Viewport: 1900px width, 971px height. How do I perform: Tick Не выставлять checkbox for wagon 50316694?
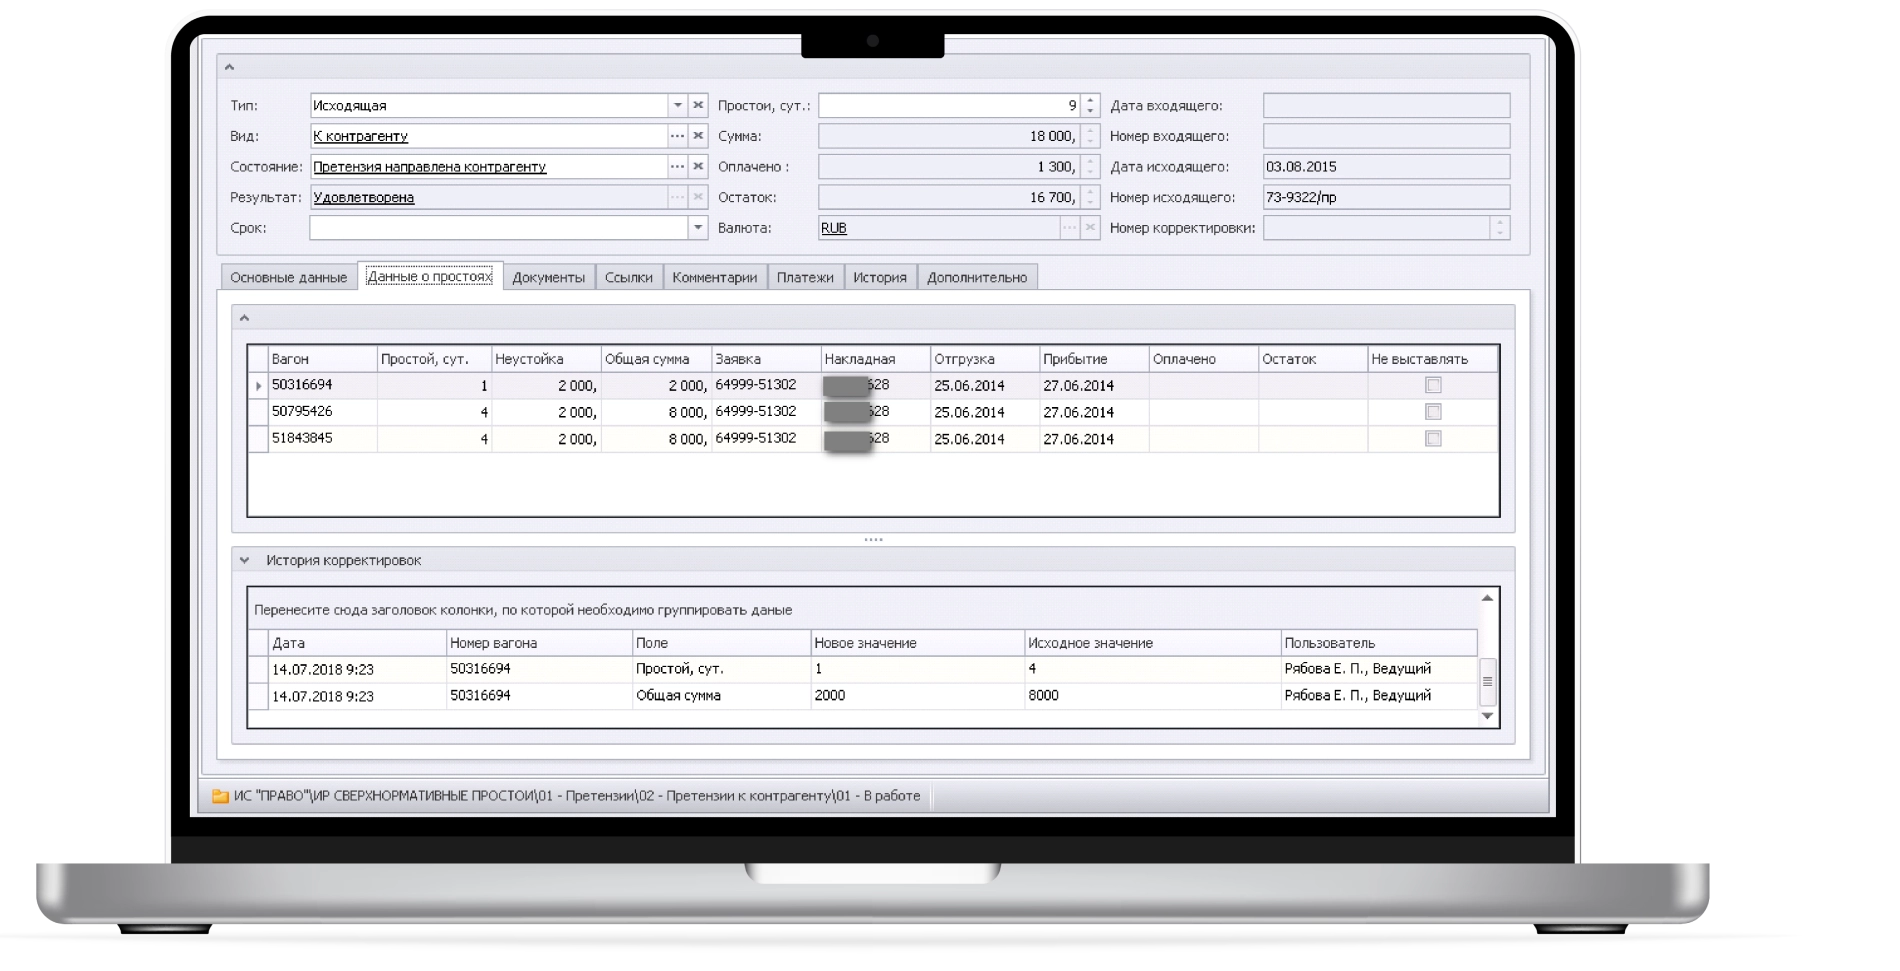click(x=1433, y=385)
